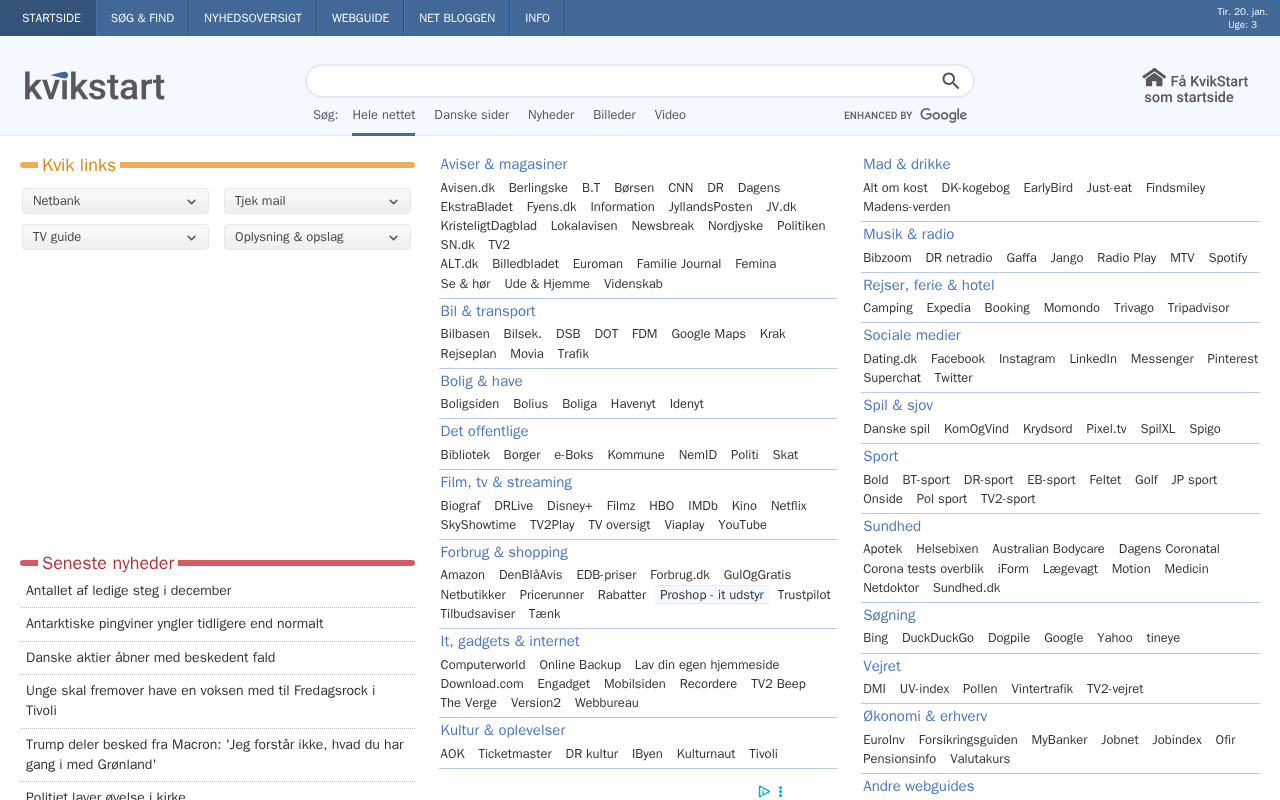Open the Nyhedsoversigt menu item
The width and height of the screenshot is (1280, 800).
(252, 18)
